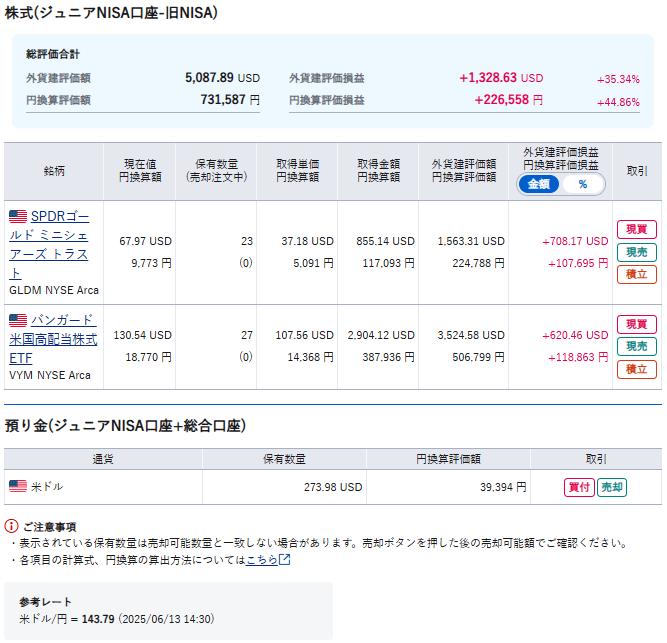Click the ご注意事項 info icon
Screen dimensions: 667x643
click(11, 526)
